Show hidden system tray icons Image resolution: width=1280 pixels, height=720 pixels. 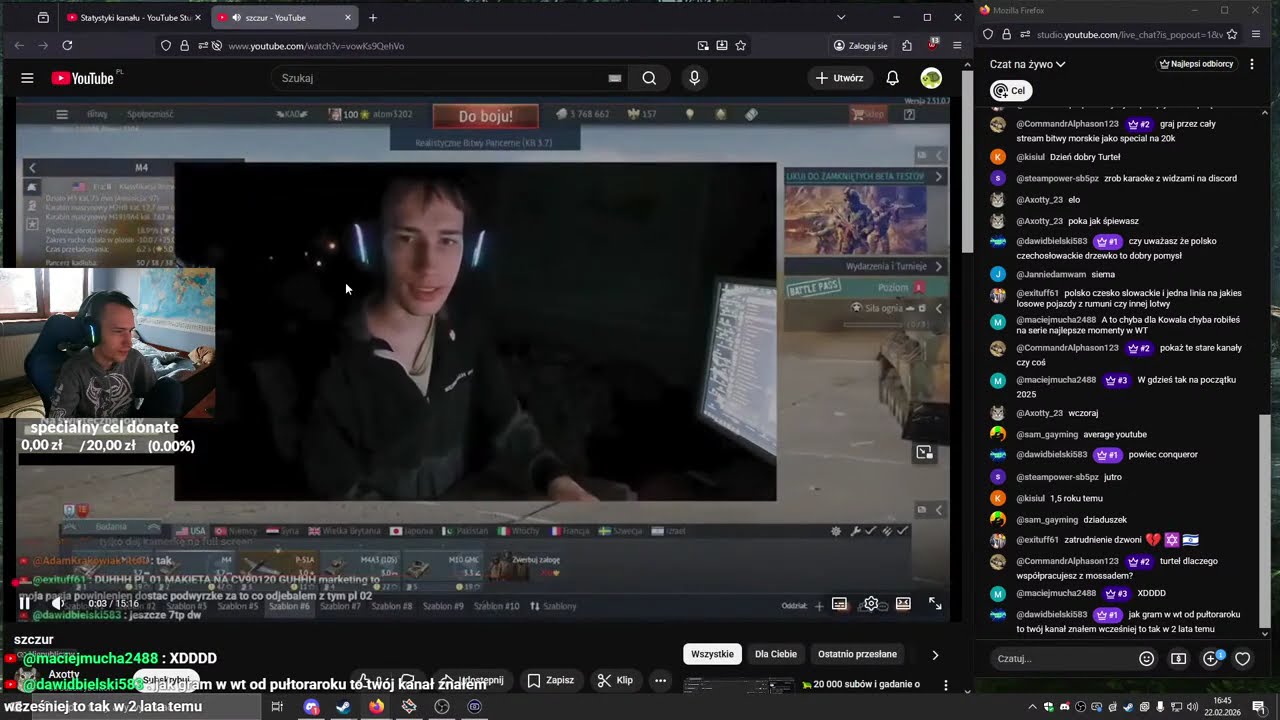click(x=1034, y=706)
